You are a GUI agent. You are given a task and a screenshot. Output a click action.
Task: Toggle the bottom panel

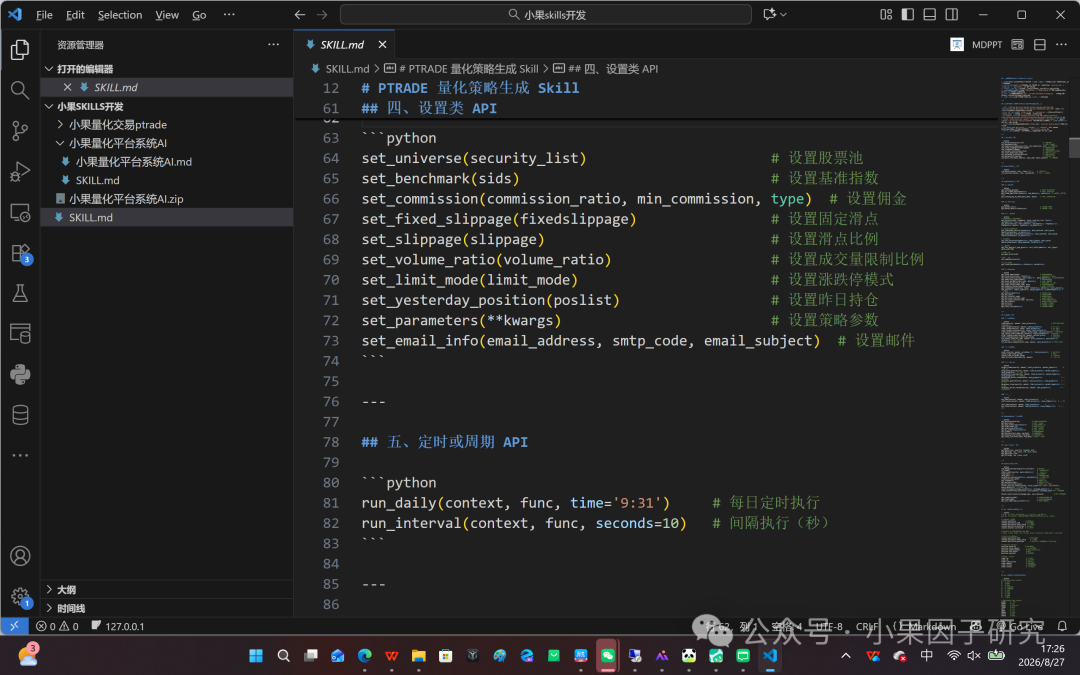[930, 14]
